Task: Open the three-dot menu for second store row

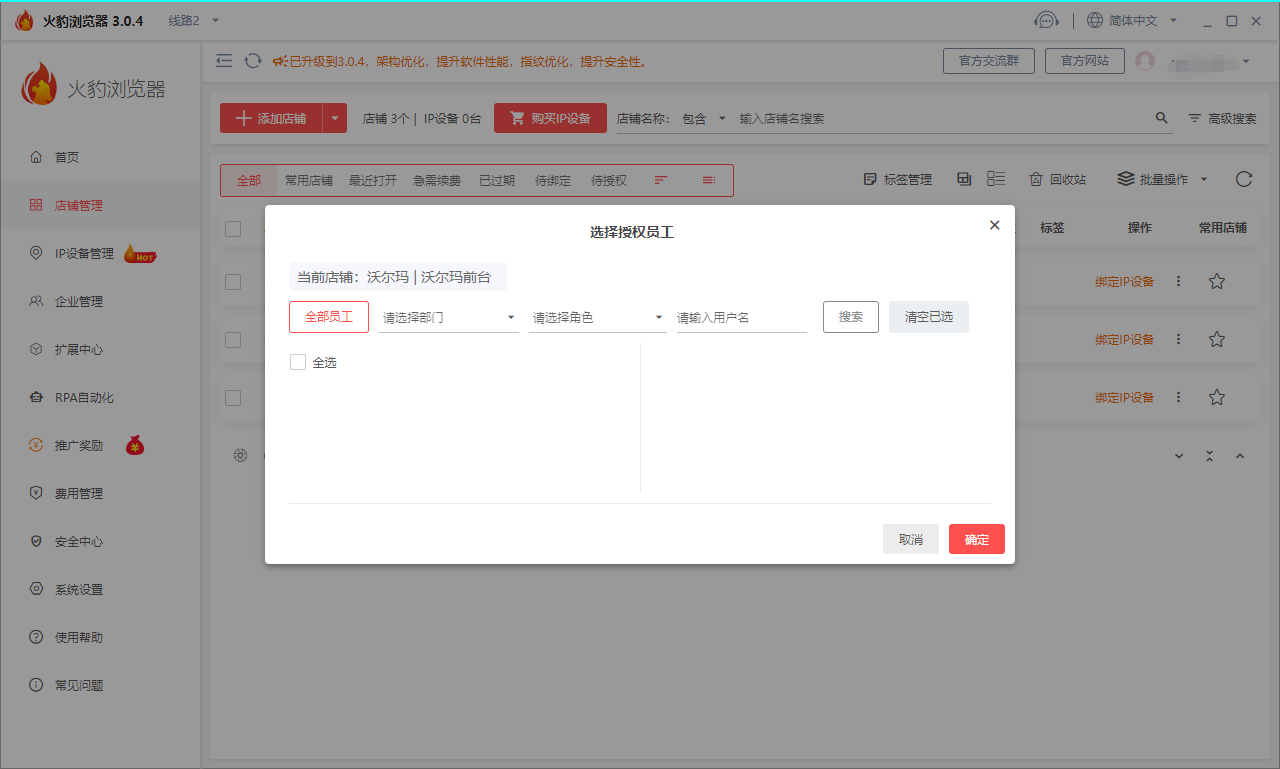Action: (x=1178, y=340)
